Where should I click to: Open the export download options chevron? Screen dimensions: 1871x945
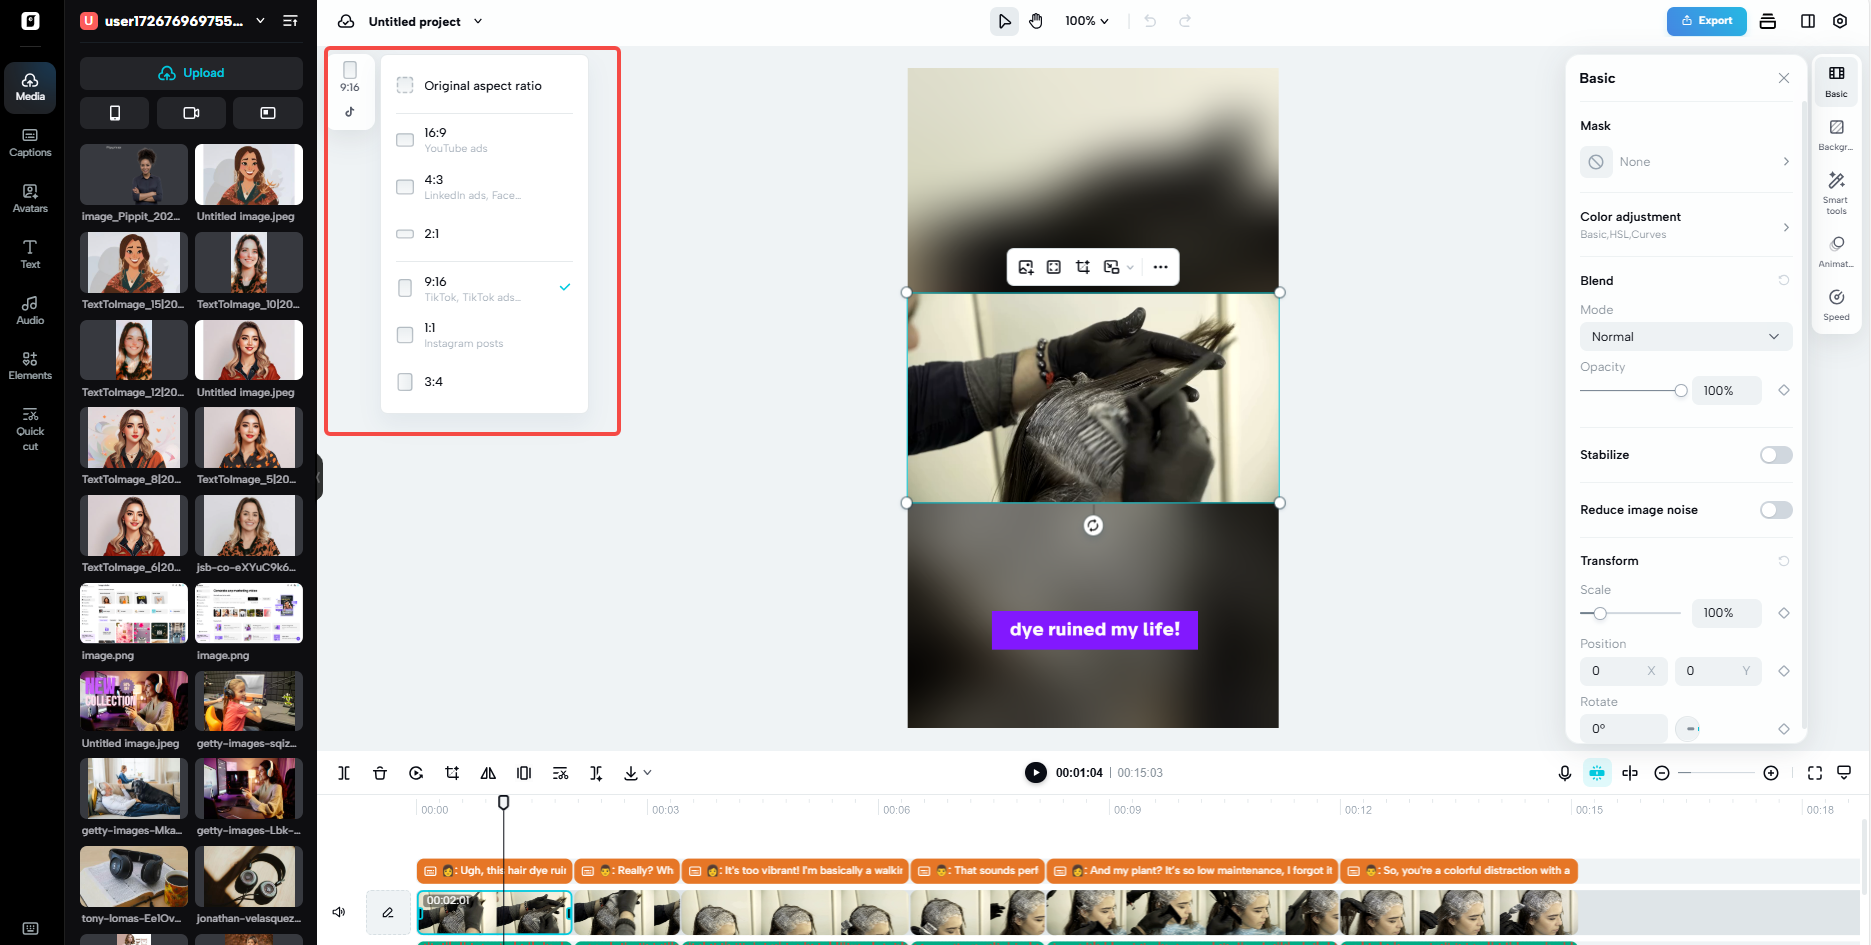(646, 772)
